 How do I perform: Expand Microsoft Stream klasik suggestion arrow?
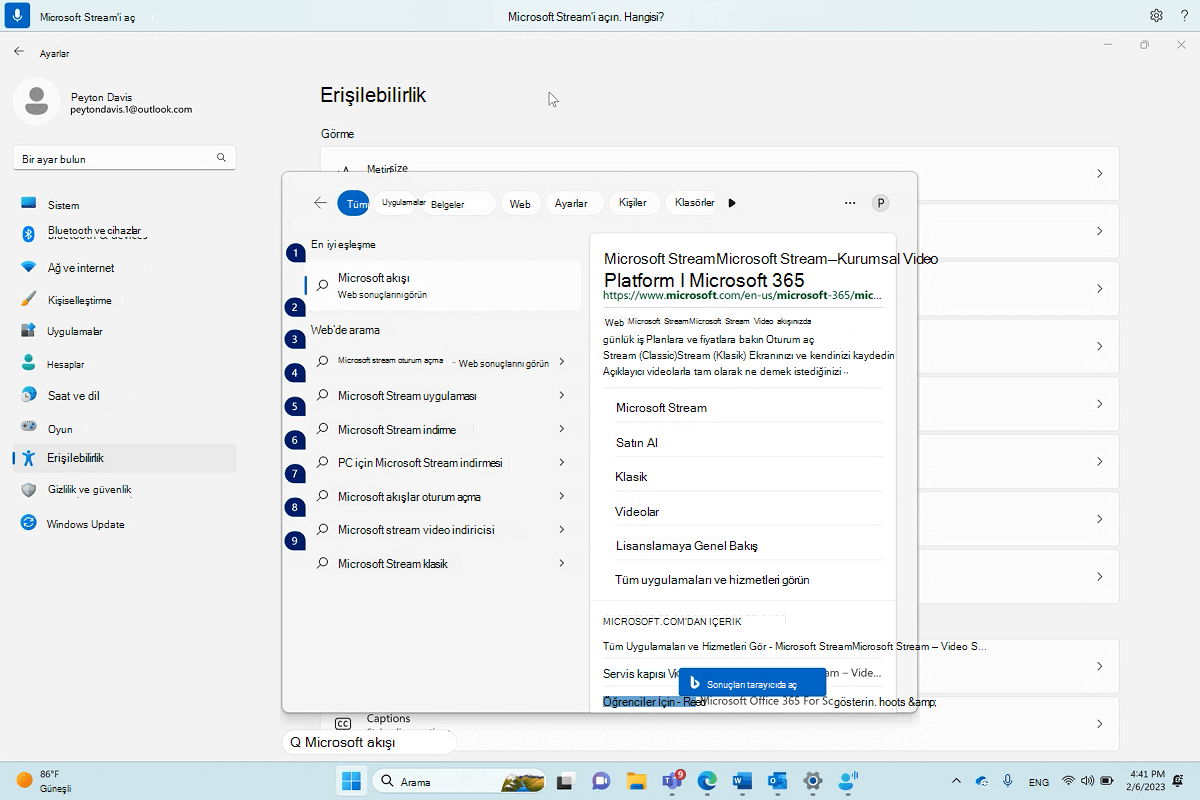562,563
